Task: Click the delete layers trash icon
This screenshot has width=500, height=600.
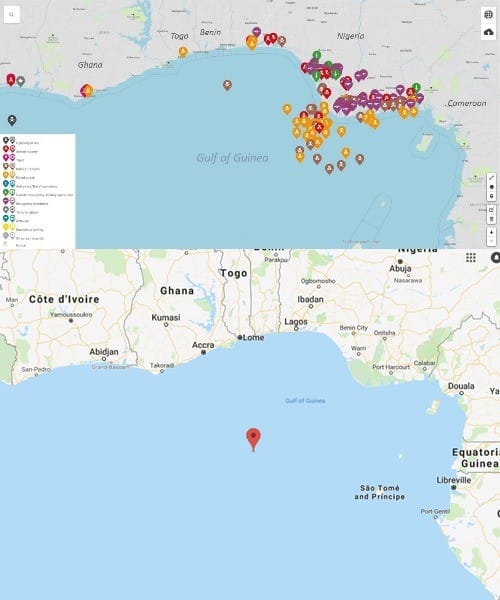Action: (492, 219)
